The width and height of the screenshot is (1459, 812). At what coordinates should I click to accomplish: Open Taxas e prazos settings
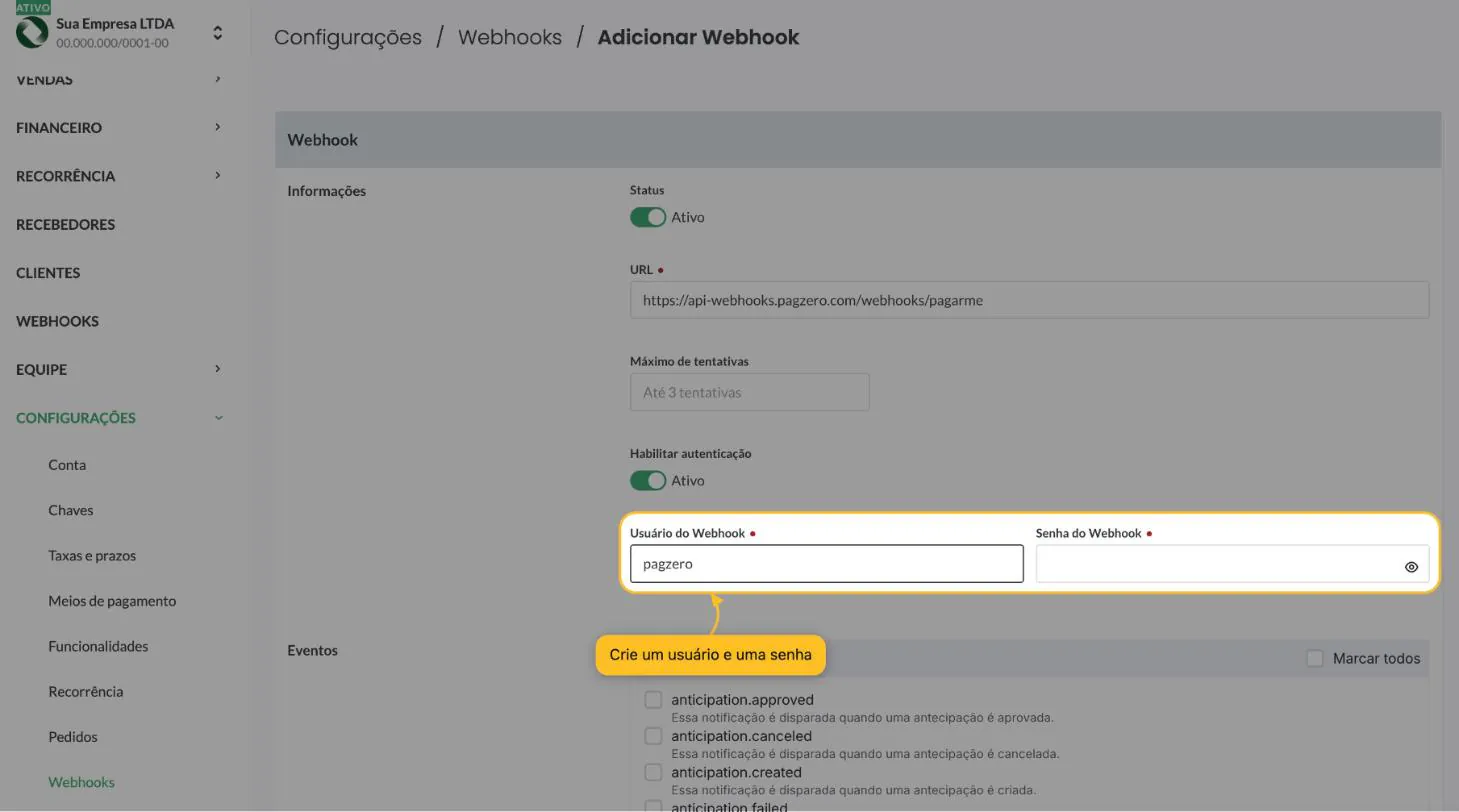point(92,555)
